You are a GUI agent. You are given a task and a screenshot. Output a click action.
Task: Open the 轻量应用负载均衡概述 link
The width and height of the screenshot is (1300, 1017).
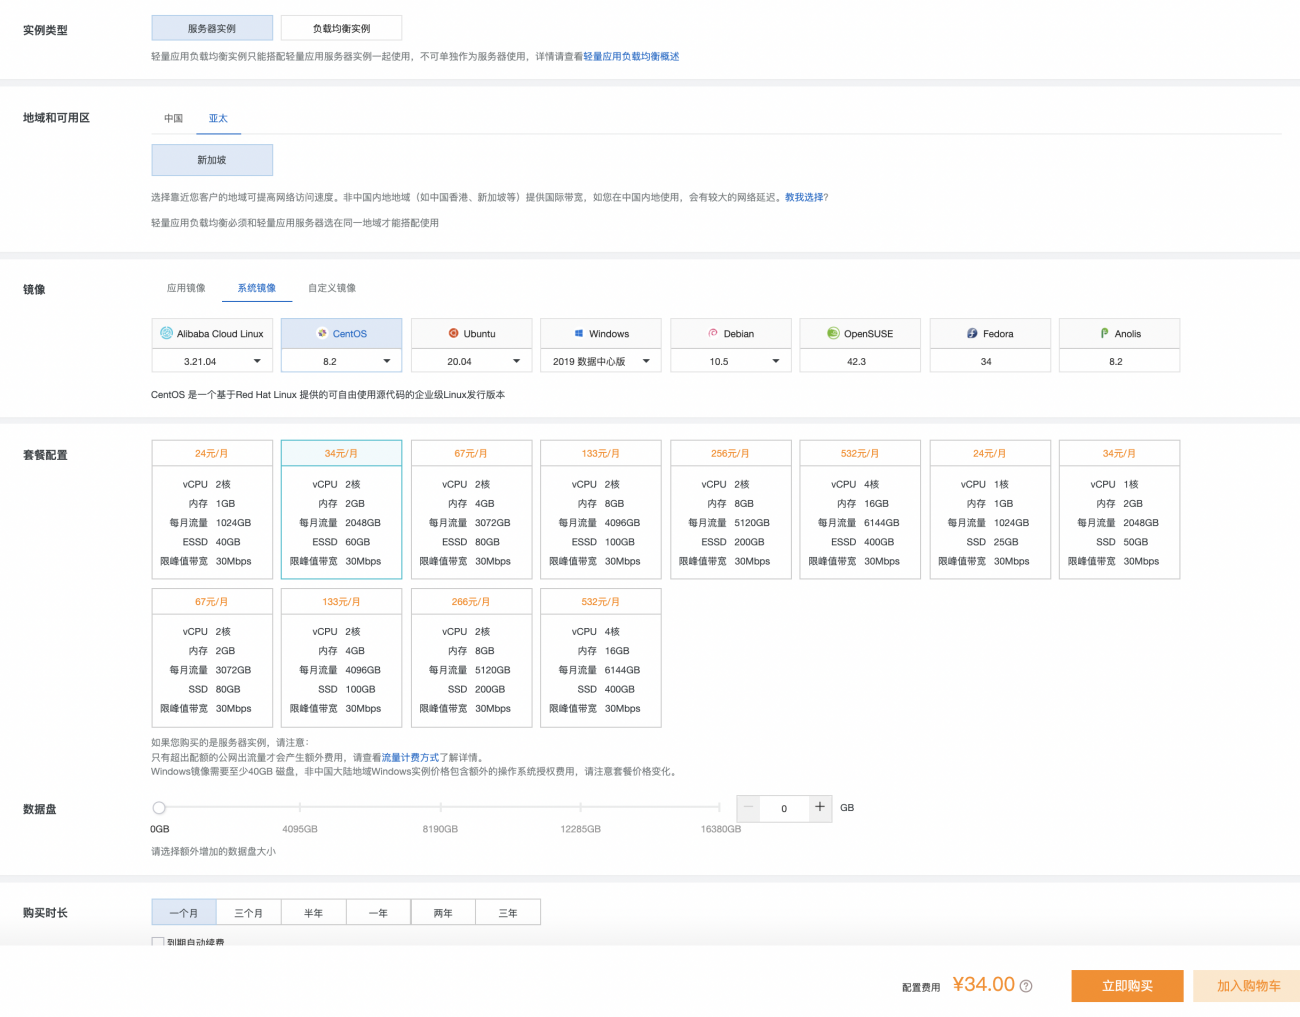click(631, 57)
